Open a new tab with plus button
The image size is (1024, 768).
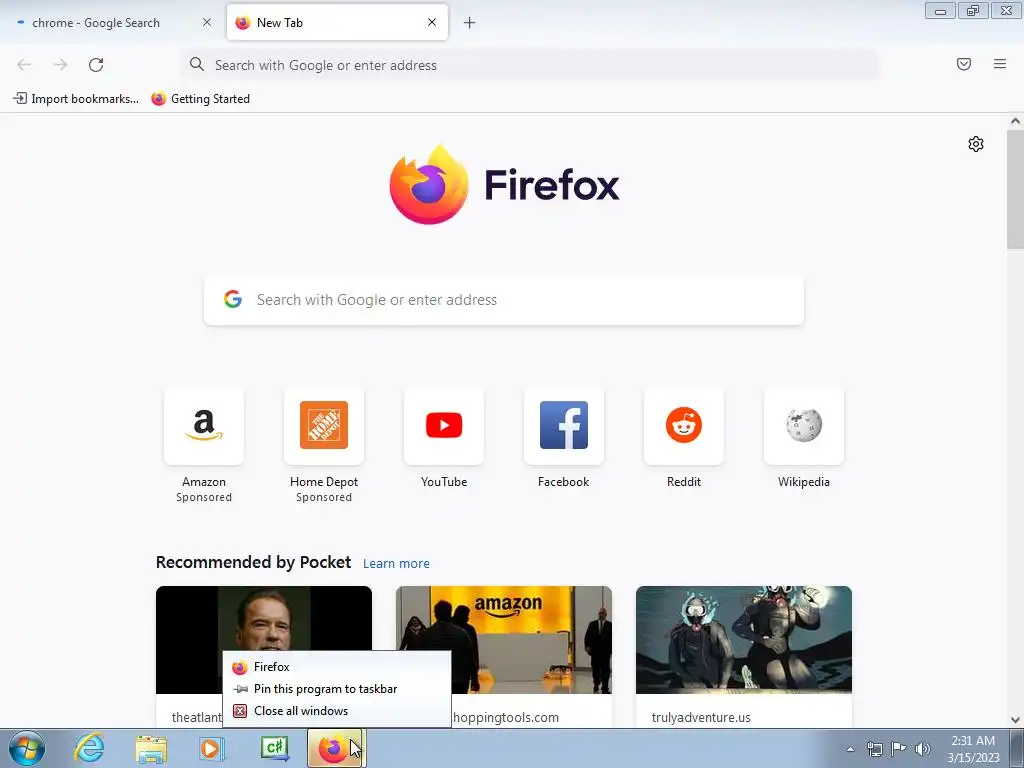pos(470,23)
